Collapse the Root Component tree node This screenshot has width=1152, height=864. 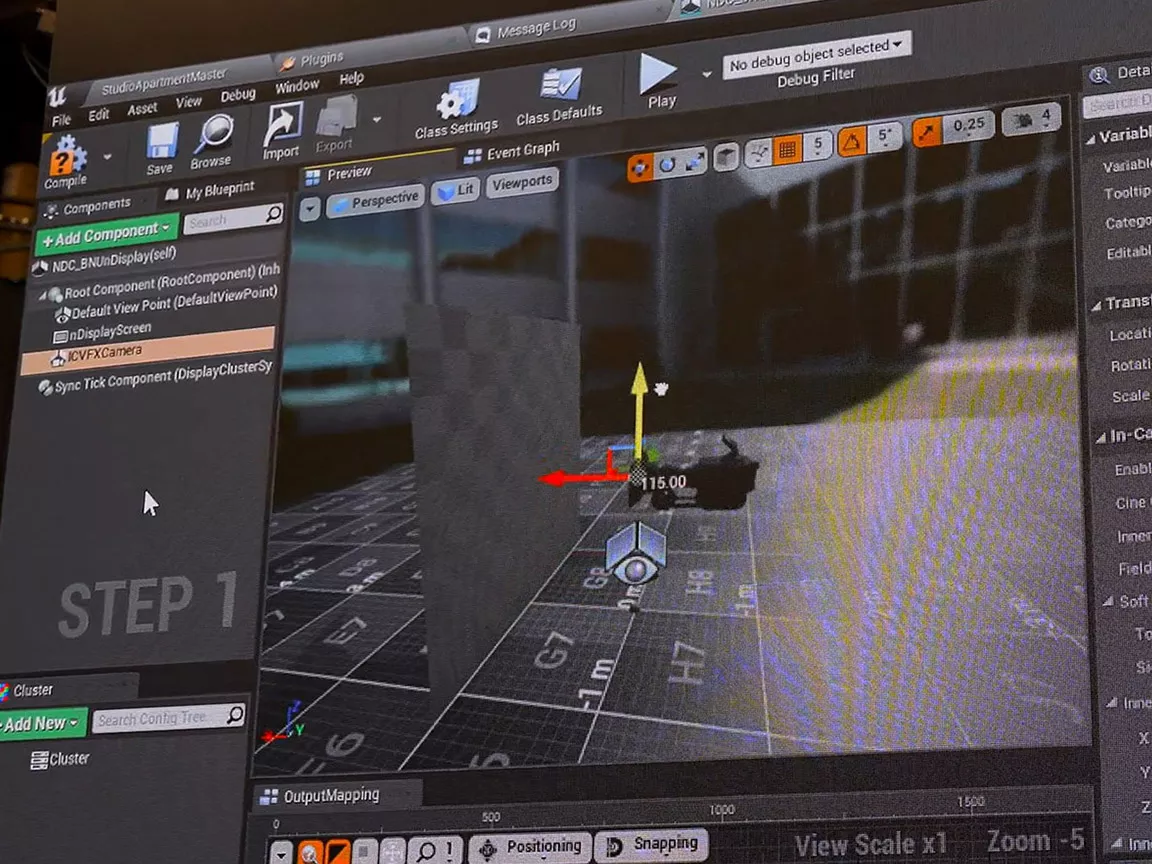coord(43,295)
